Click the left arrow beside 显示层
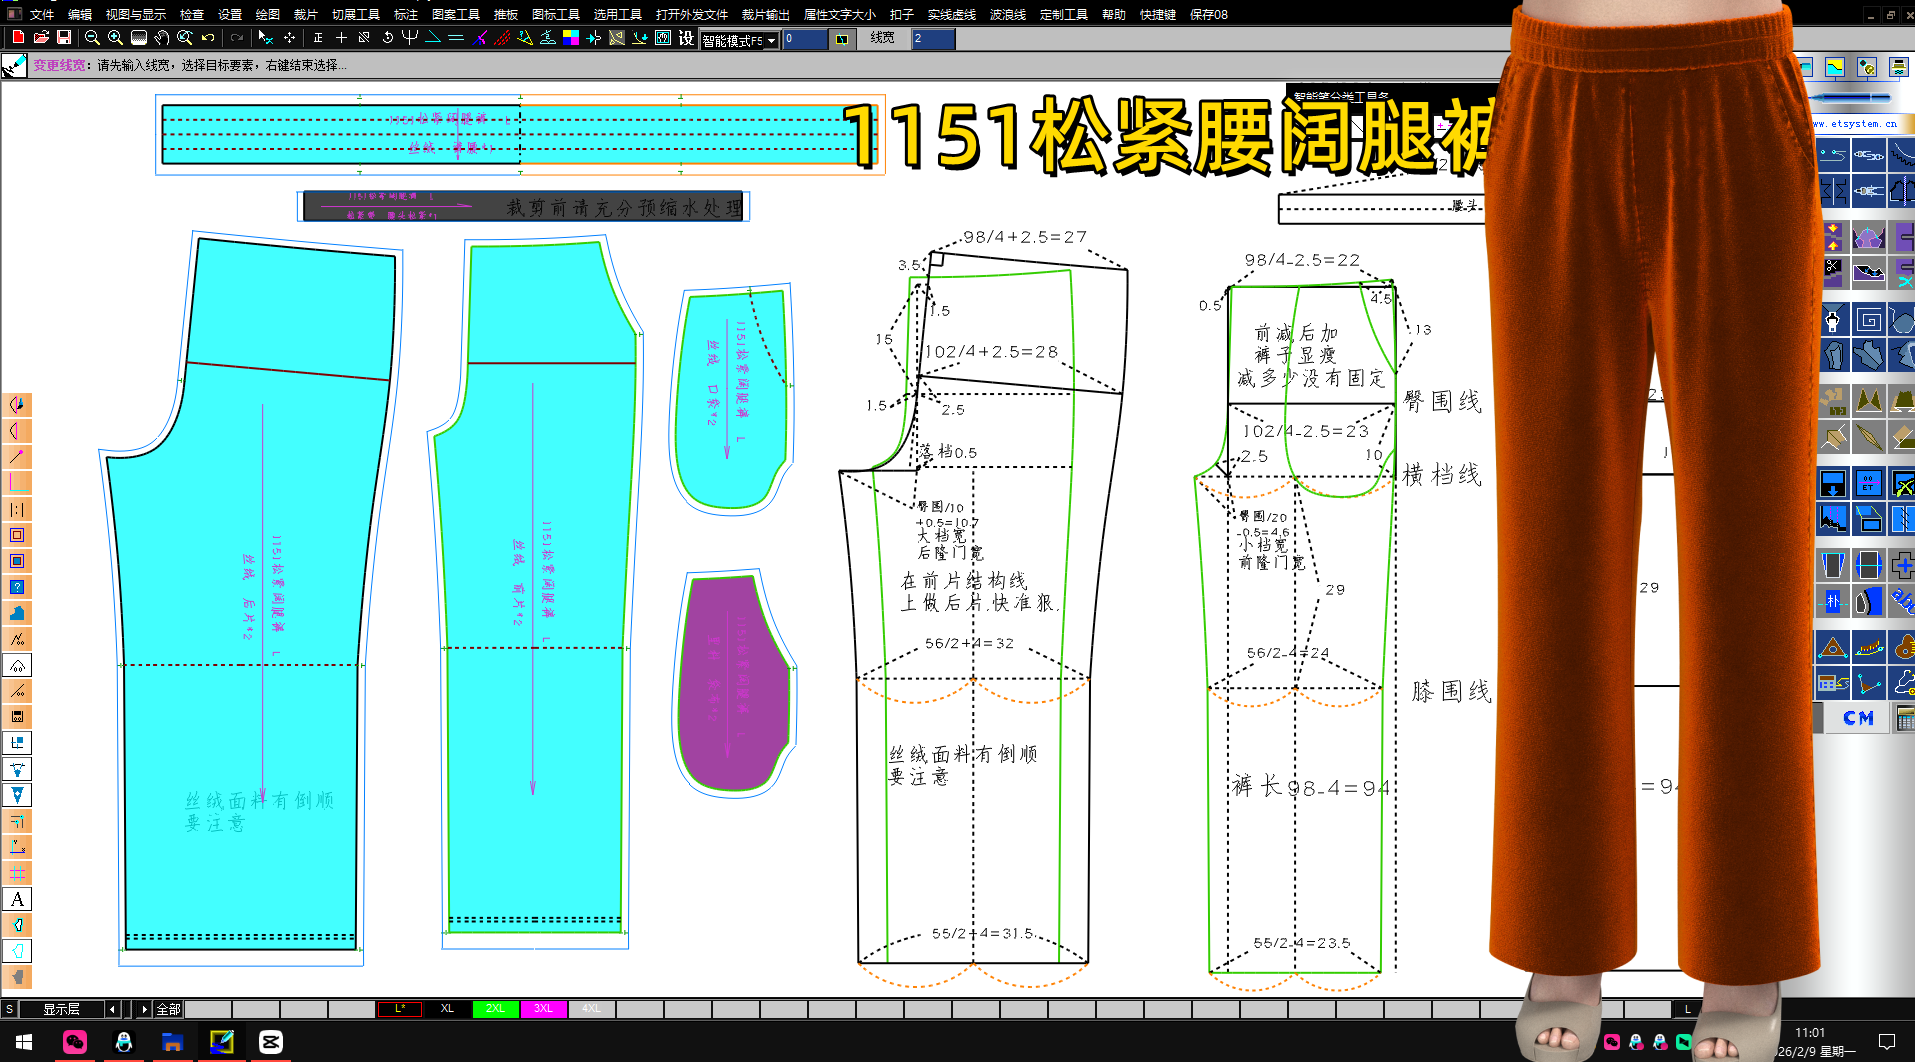This screenshot has height=1062, width=1915. tap(111, 1009)
